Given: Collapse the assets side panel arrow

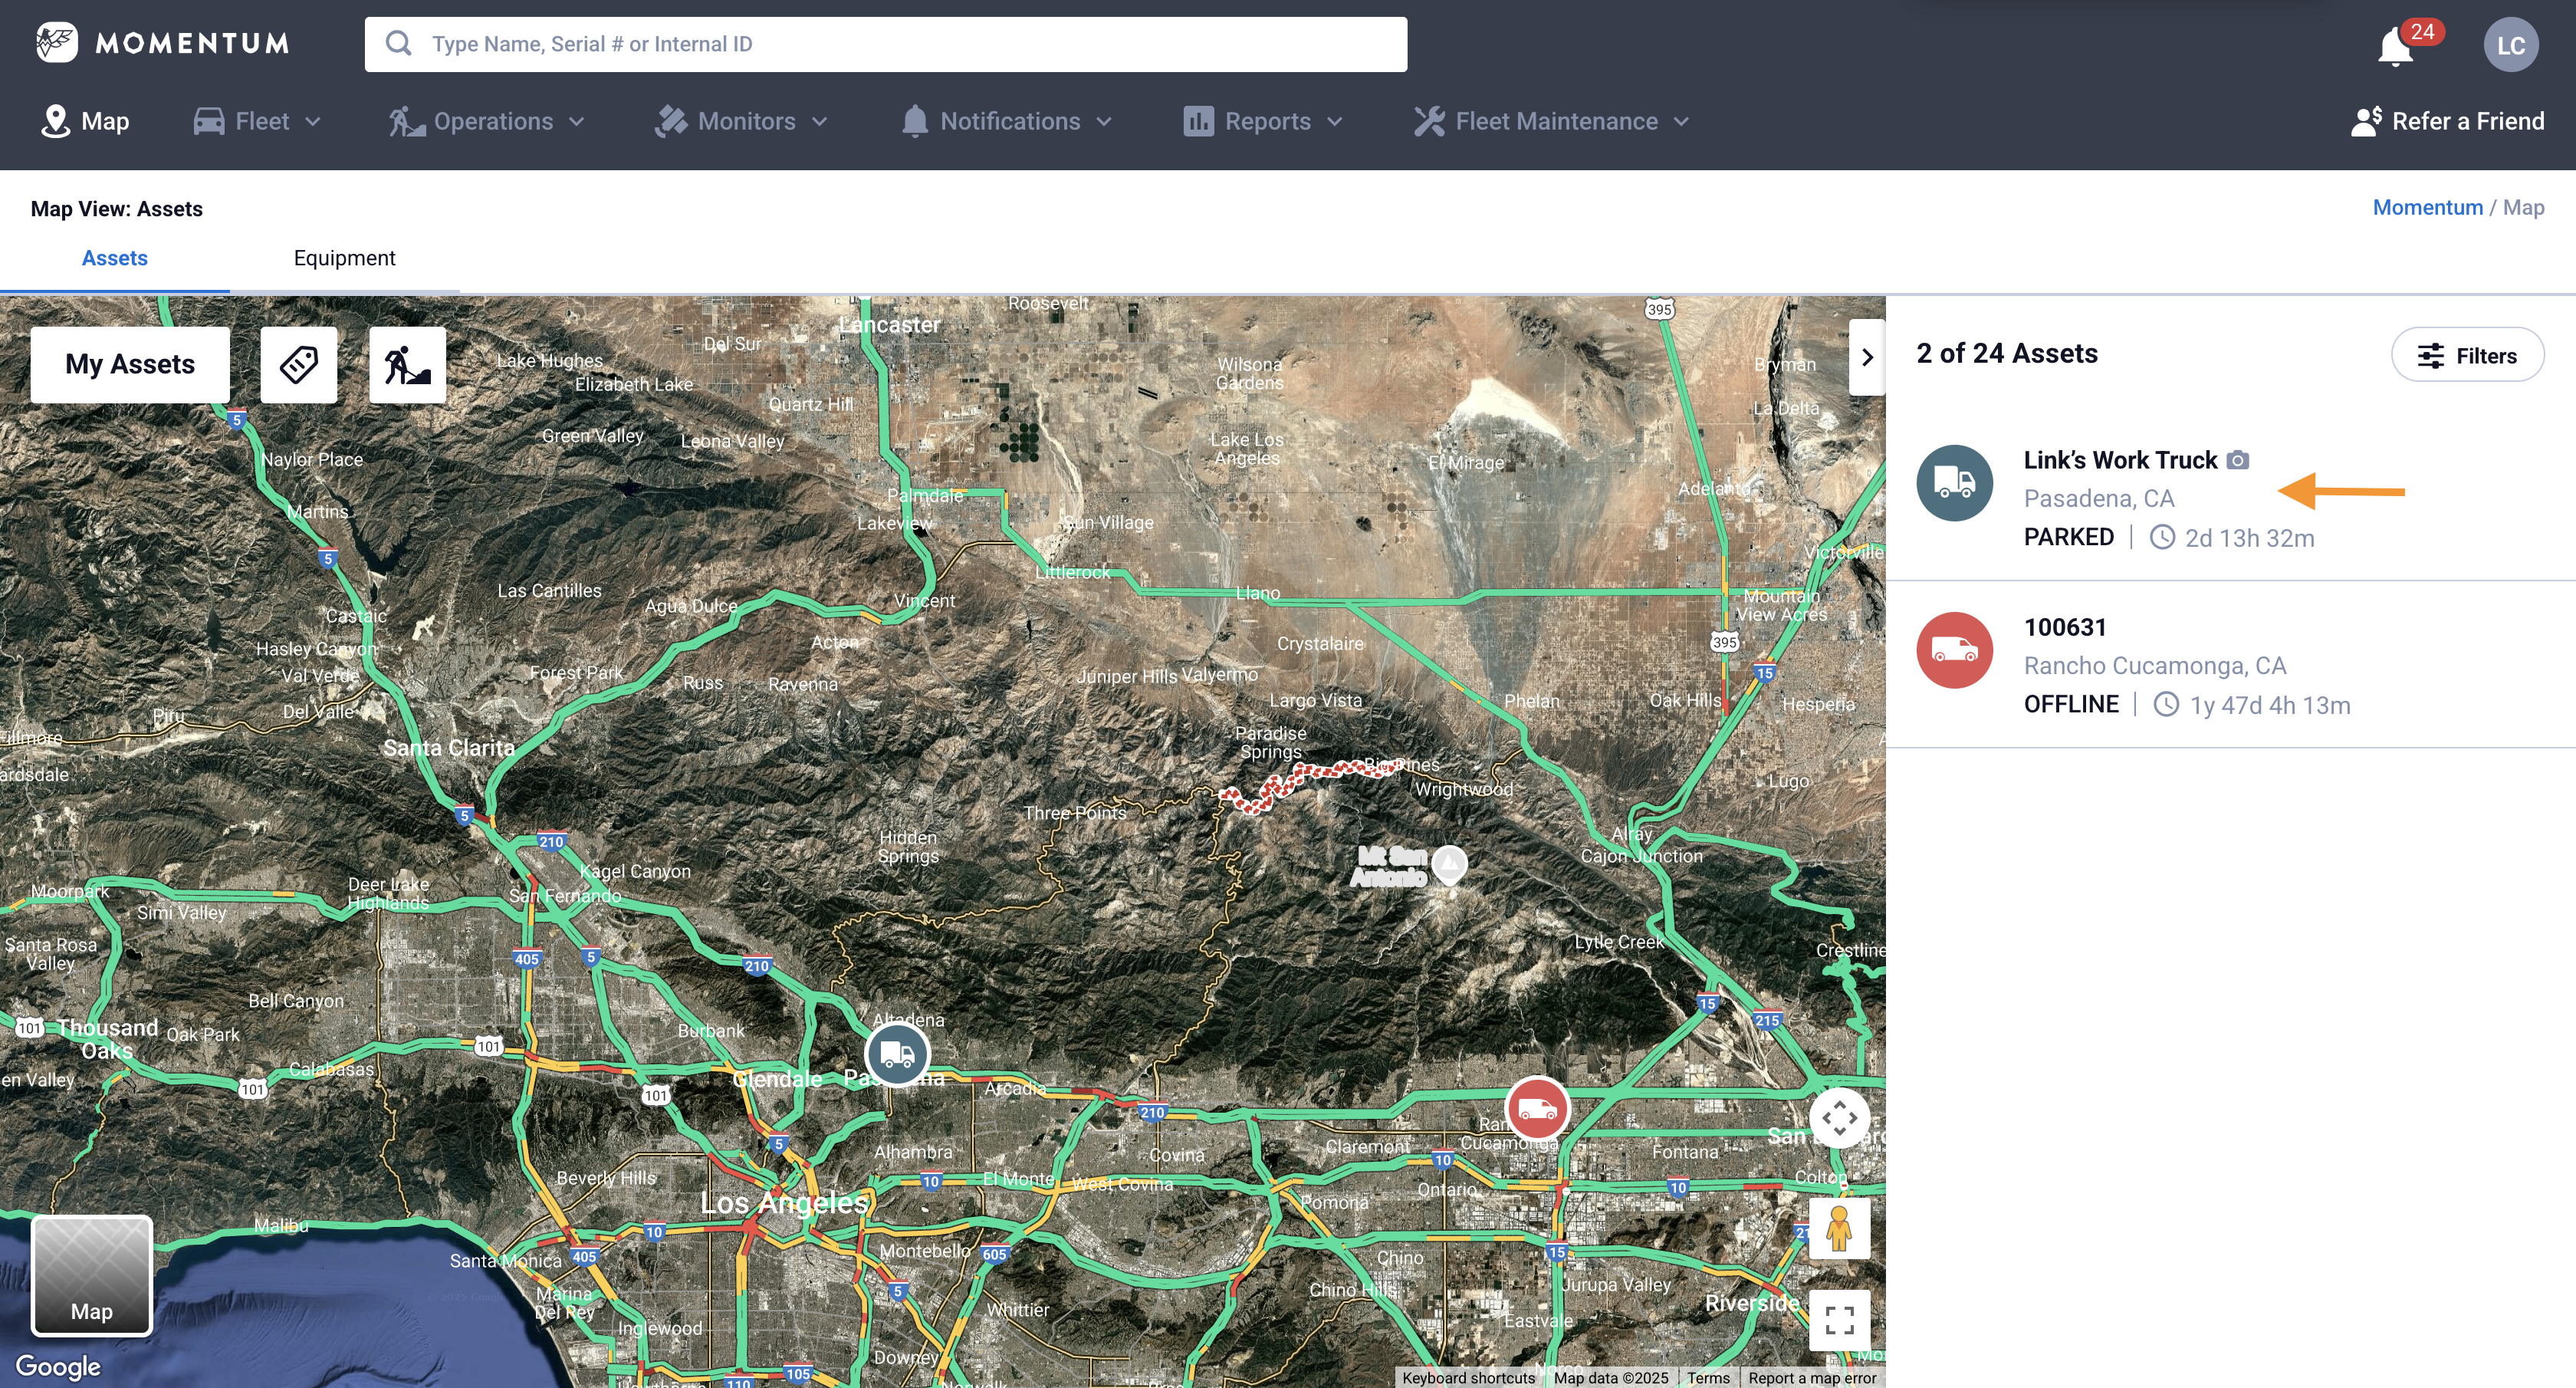Looking at the screenshot, I should point(1866,357).
